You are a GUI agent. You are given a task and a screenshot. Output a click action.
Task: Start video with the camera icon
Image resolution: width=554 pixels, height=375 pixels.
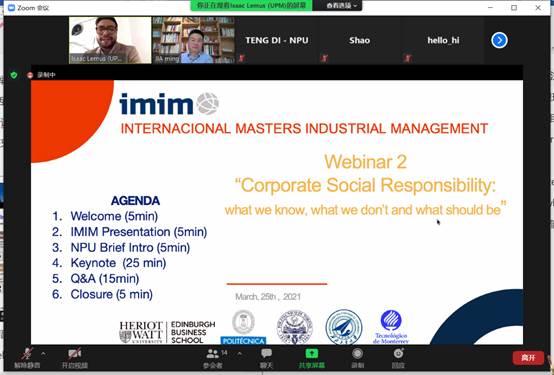75,358
